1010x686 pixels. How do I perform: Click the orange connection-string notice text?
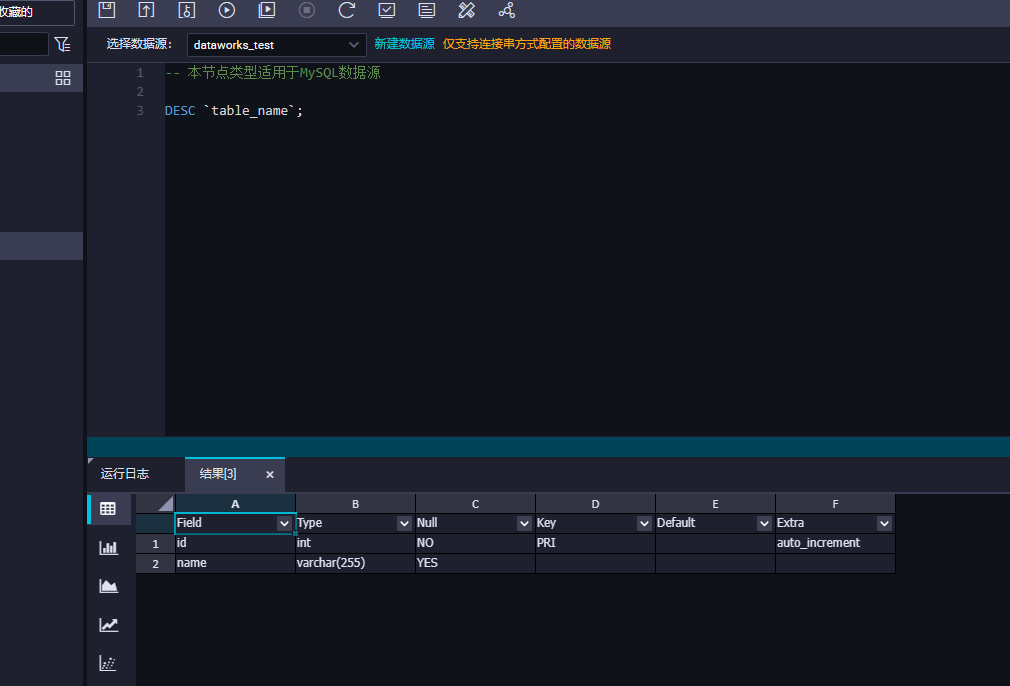tap(526, 44)
